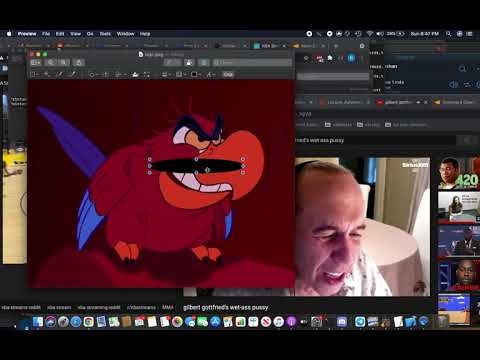The image size is (480, 360).
Task: Open Podcasts from the Dock
Action: click(291, 322)
